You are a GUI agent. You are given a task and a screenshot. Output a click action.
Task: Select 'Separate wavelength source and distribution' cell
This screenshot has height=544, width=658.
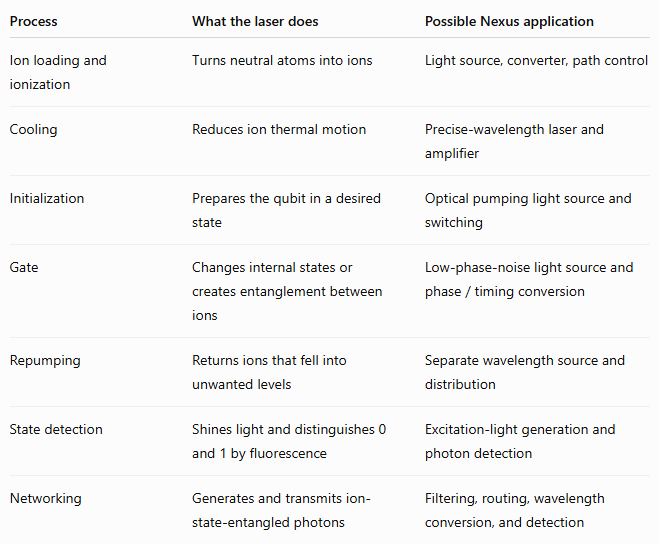tap(525, 372)
